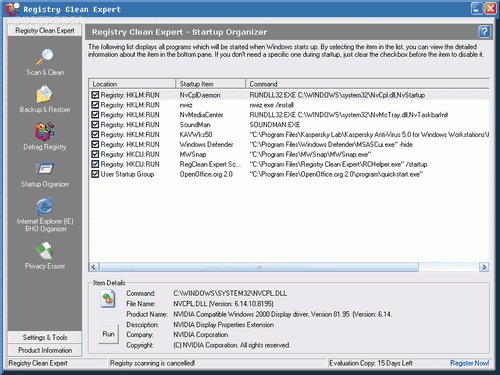Select the NvMediaCenter startup item name
500x375 pixels.
(201, 115)
